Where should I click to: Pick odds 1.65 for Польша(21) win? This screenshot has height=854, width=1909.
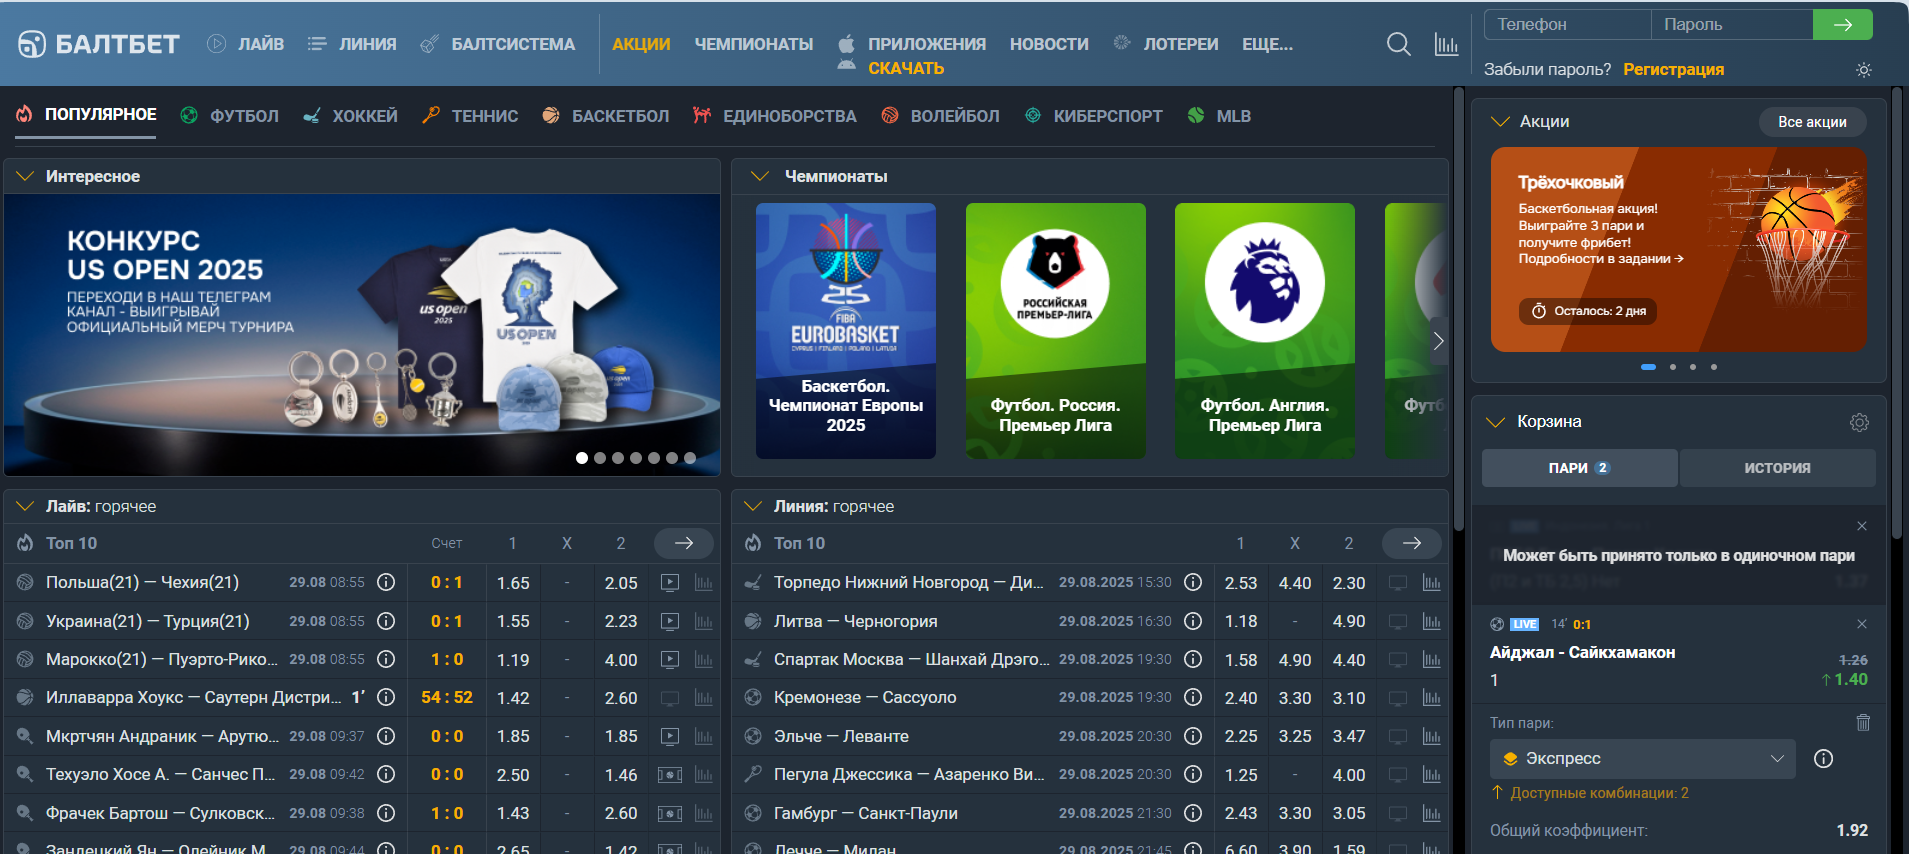513,583
